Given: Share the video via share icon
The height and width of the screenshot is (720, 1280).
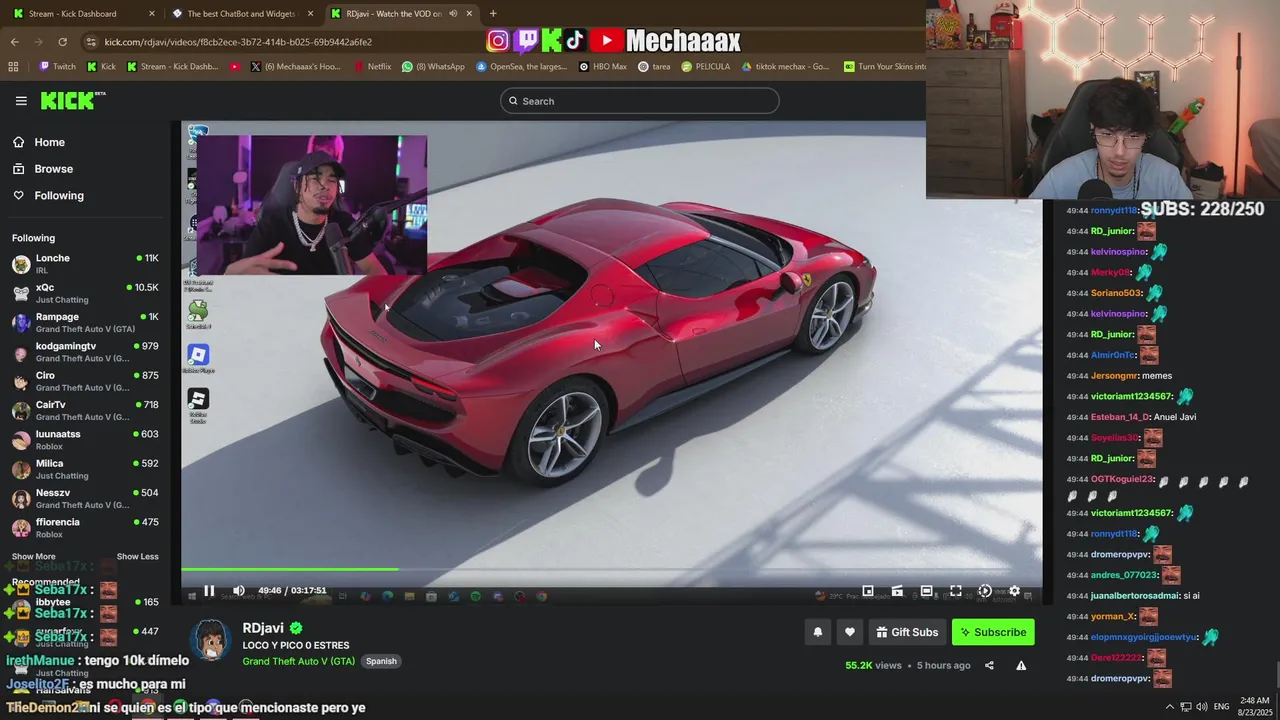Looking at the screenshot, I should click(x=989, y=665).
